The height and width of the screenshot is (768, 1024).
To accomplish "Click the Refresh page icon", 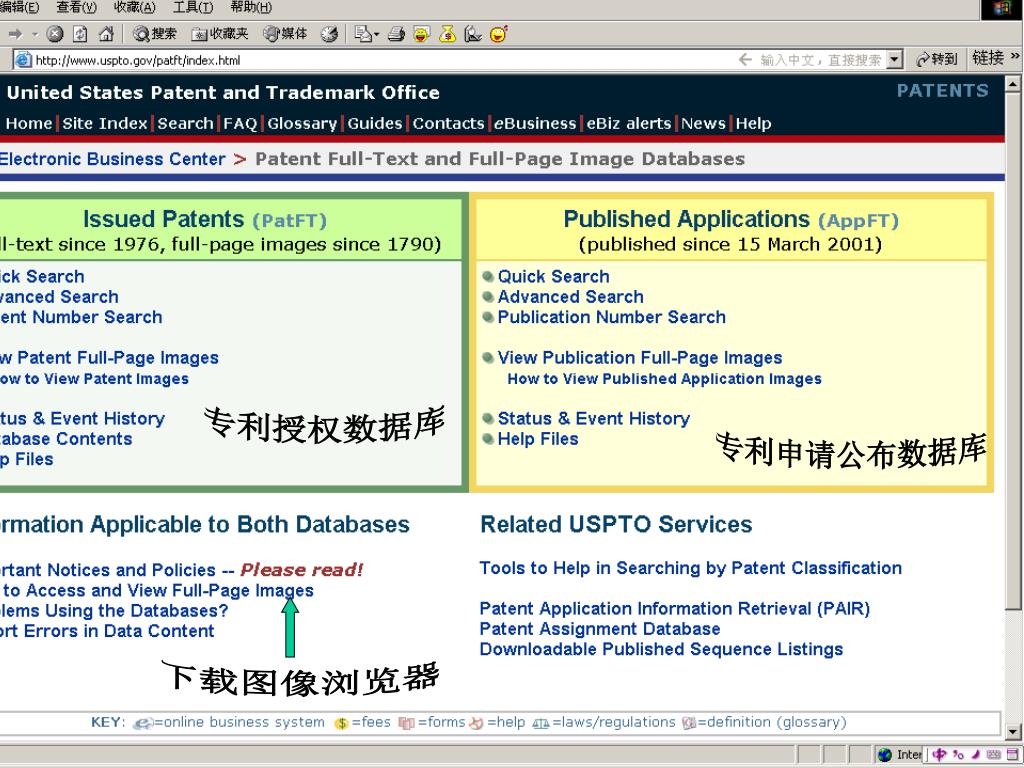I will pyautogui.click(x=80, y=34).
